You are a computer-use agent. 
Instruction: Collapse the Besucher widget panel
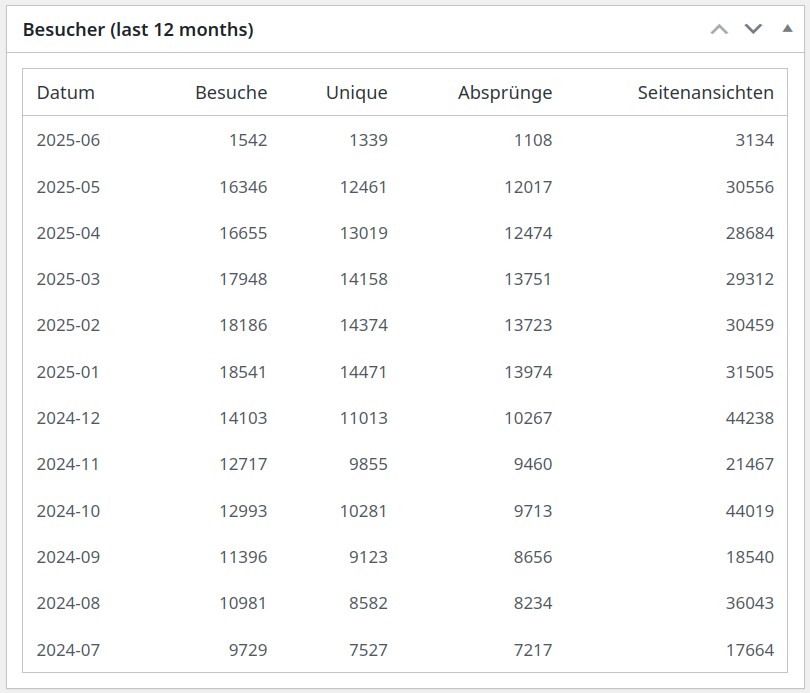click(787, 29)
